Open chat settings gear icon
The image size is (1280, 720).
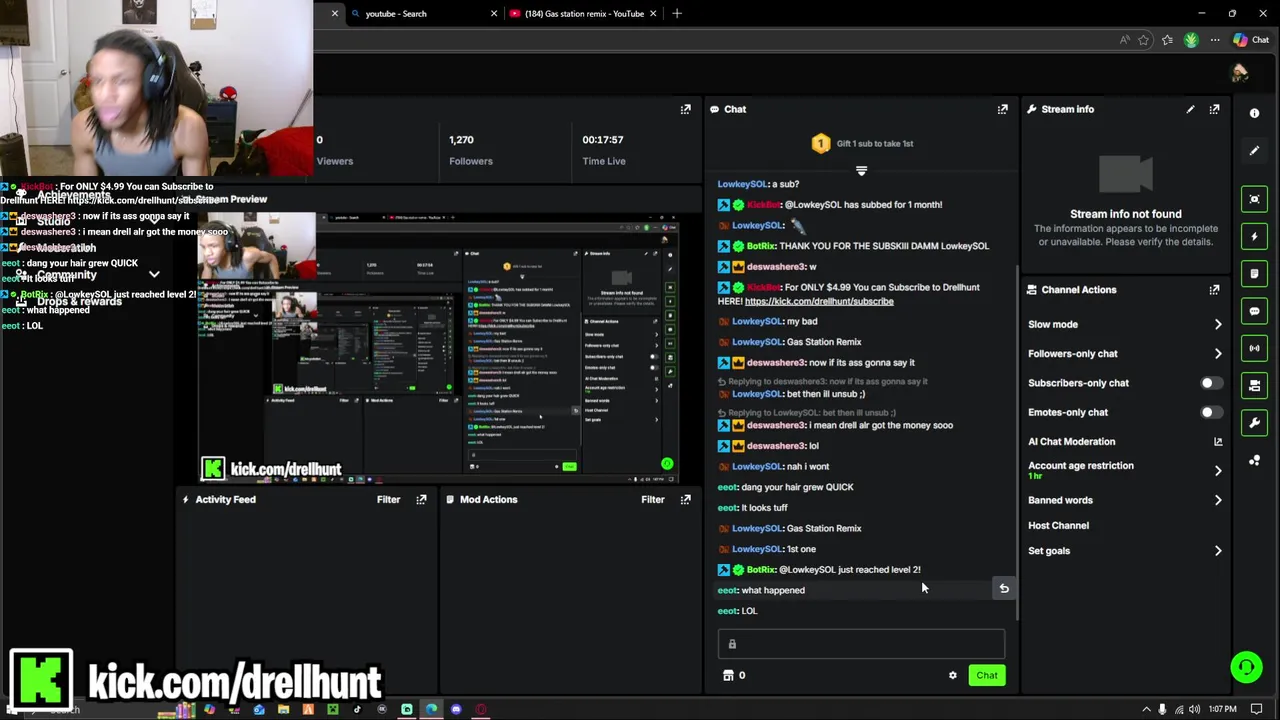pyautogui.click(x=952, y=675)
